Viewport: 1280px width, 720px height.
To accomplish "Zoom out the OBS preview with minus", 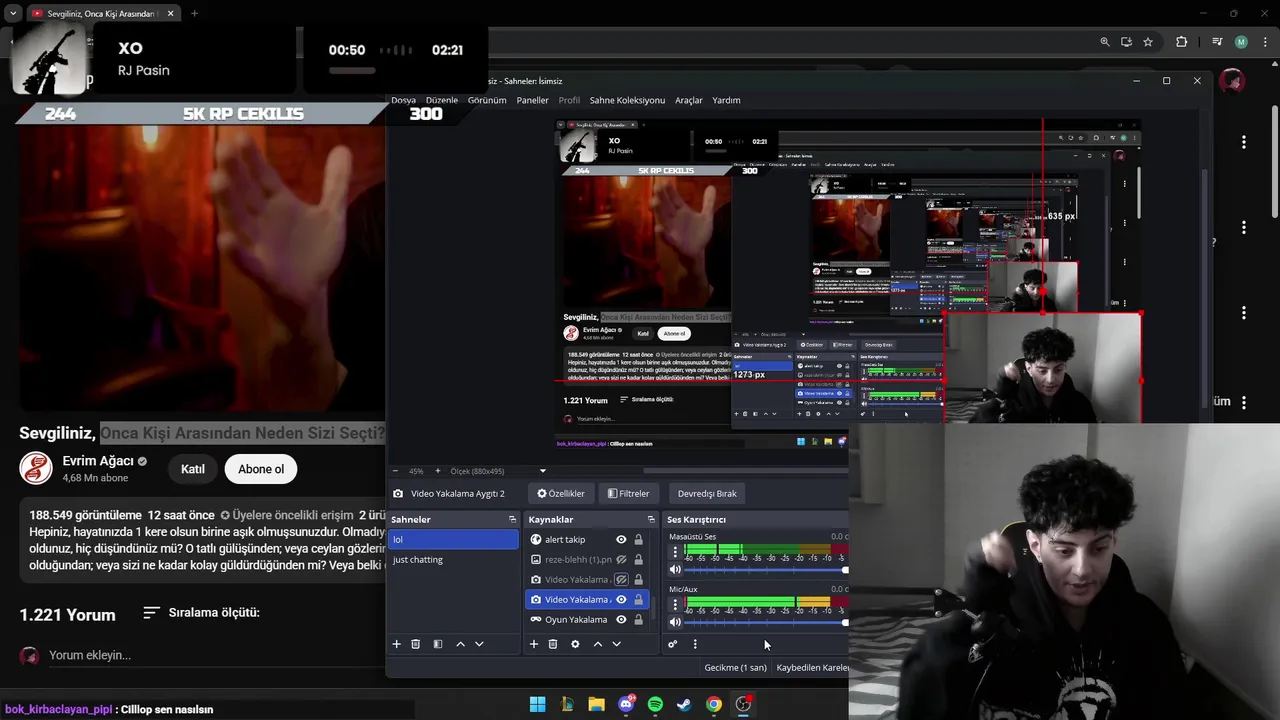I will click(x=395, y=471).
